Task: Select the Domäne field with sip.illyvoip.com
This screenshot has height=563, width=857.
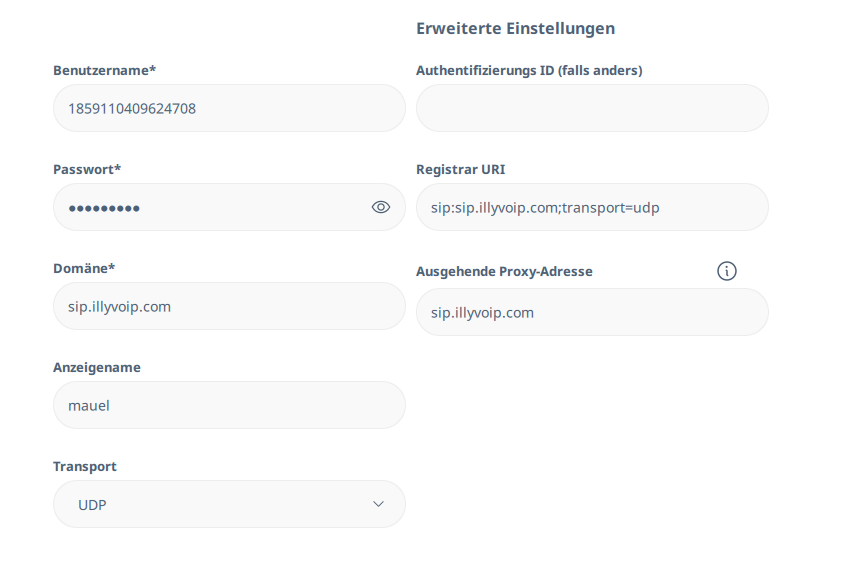Action: click(x=229, y=306)
